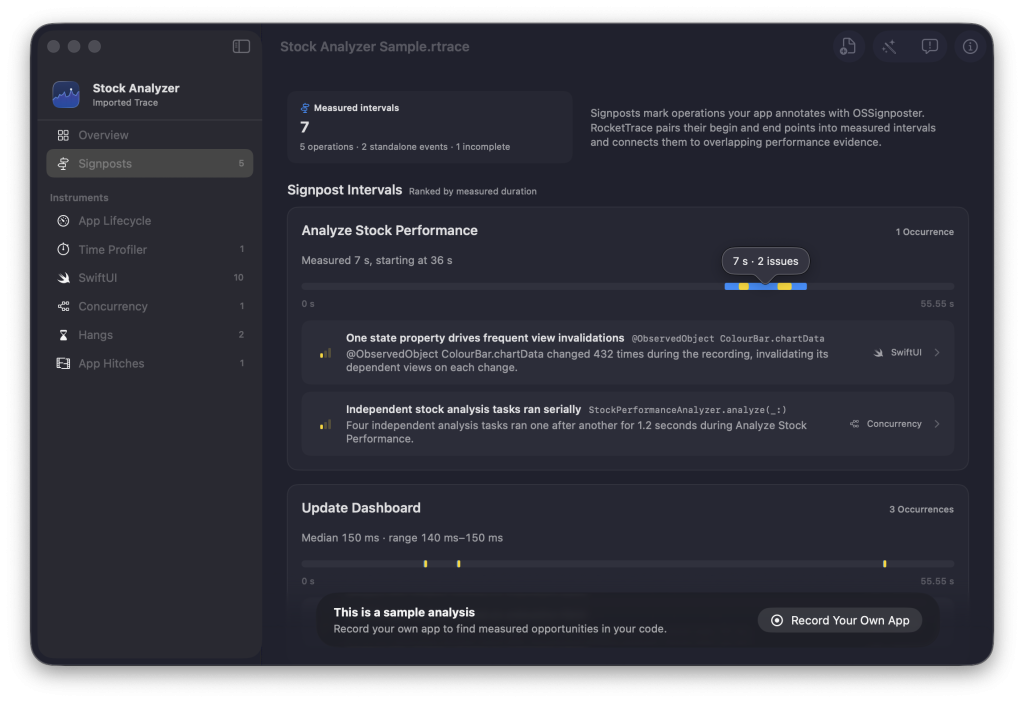Image resolution: width=1024 pixels, height=703 pixels.
Task: Click the "Analyze Stock Performance" card title
Action: (x=389, y=231)
